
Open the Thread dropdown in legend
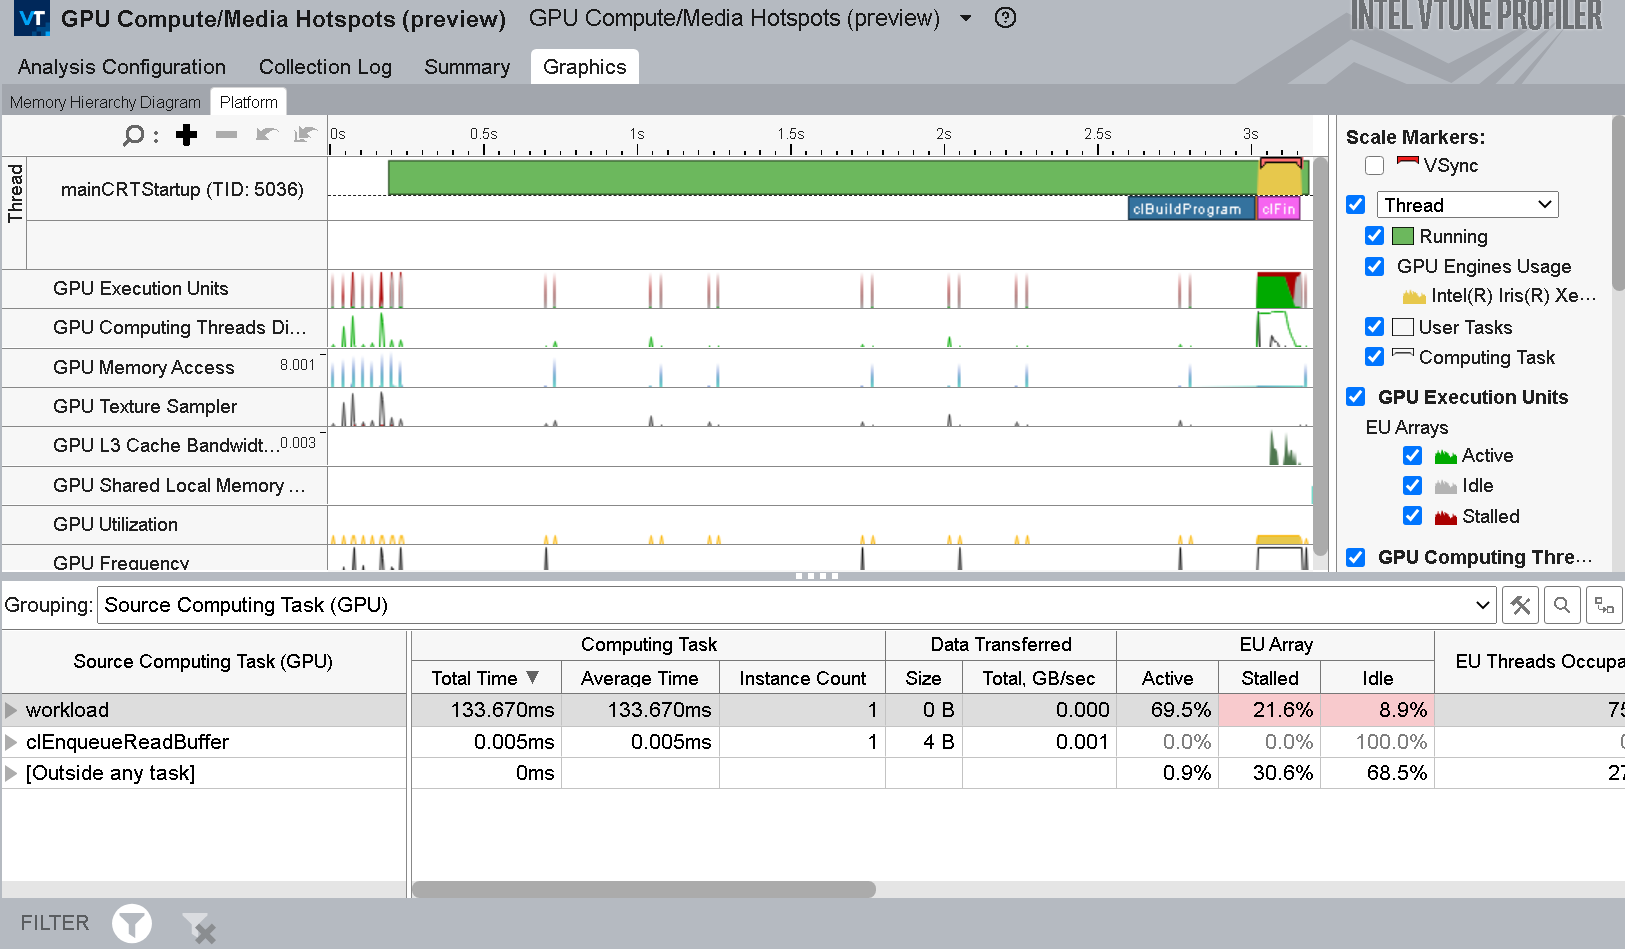pos(1467,205)
